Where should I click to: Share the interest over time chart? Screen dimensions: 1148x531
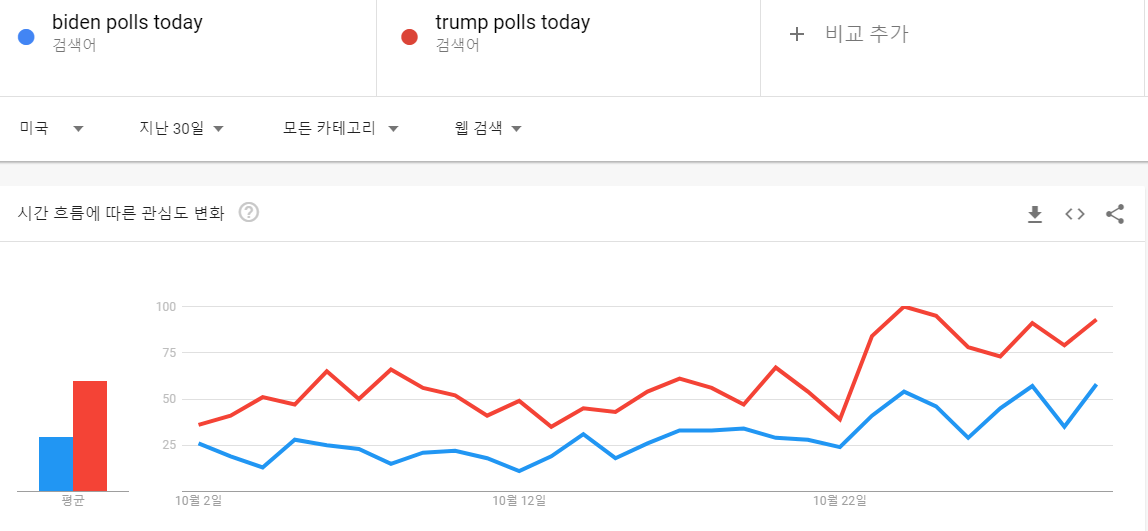[x=1115, y=214]
